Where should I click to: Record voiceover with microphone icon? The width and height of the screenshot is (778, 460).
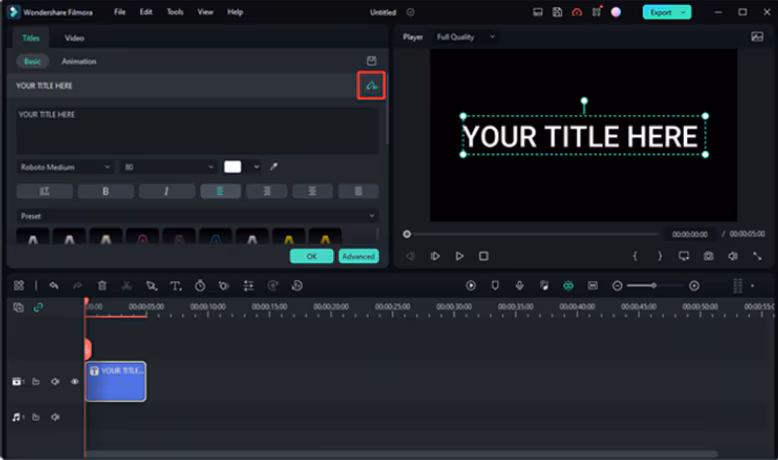pos(519,285)
